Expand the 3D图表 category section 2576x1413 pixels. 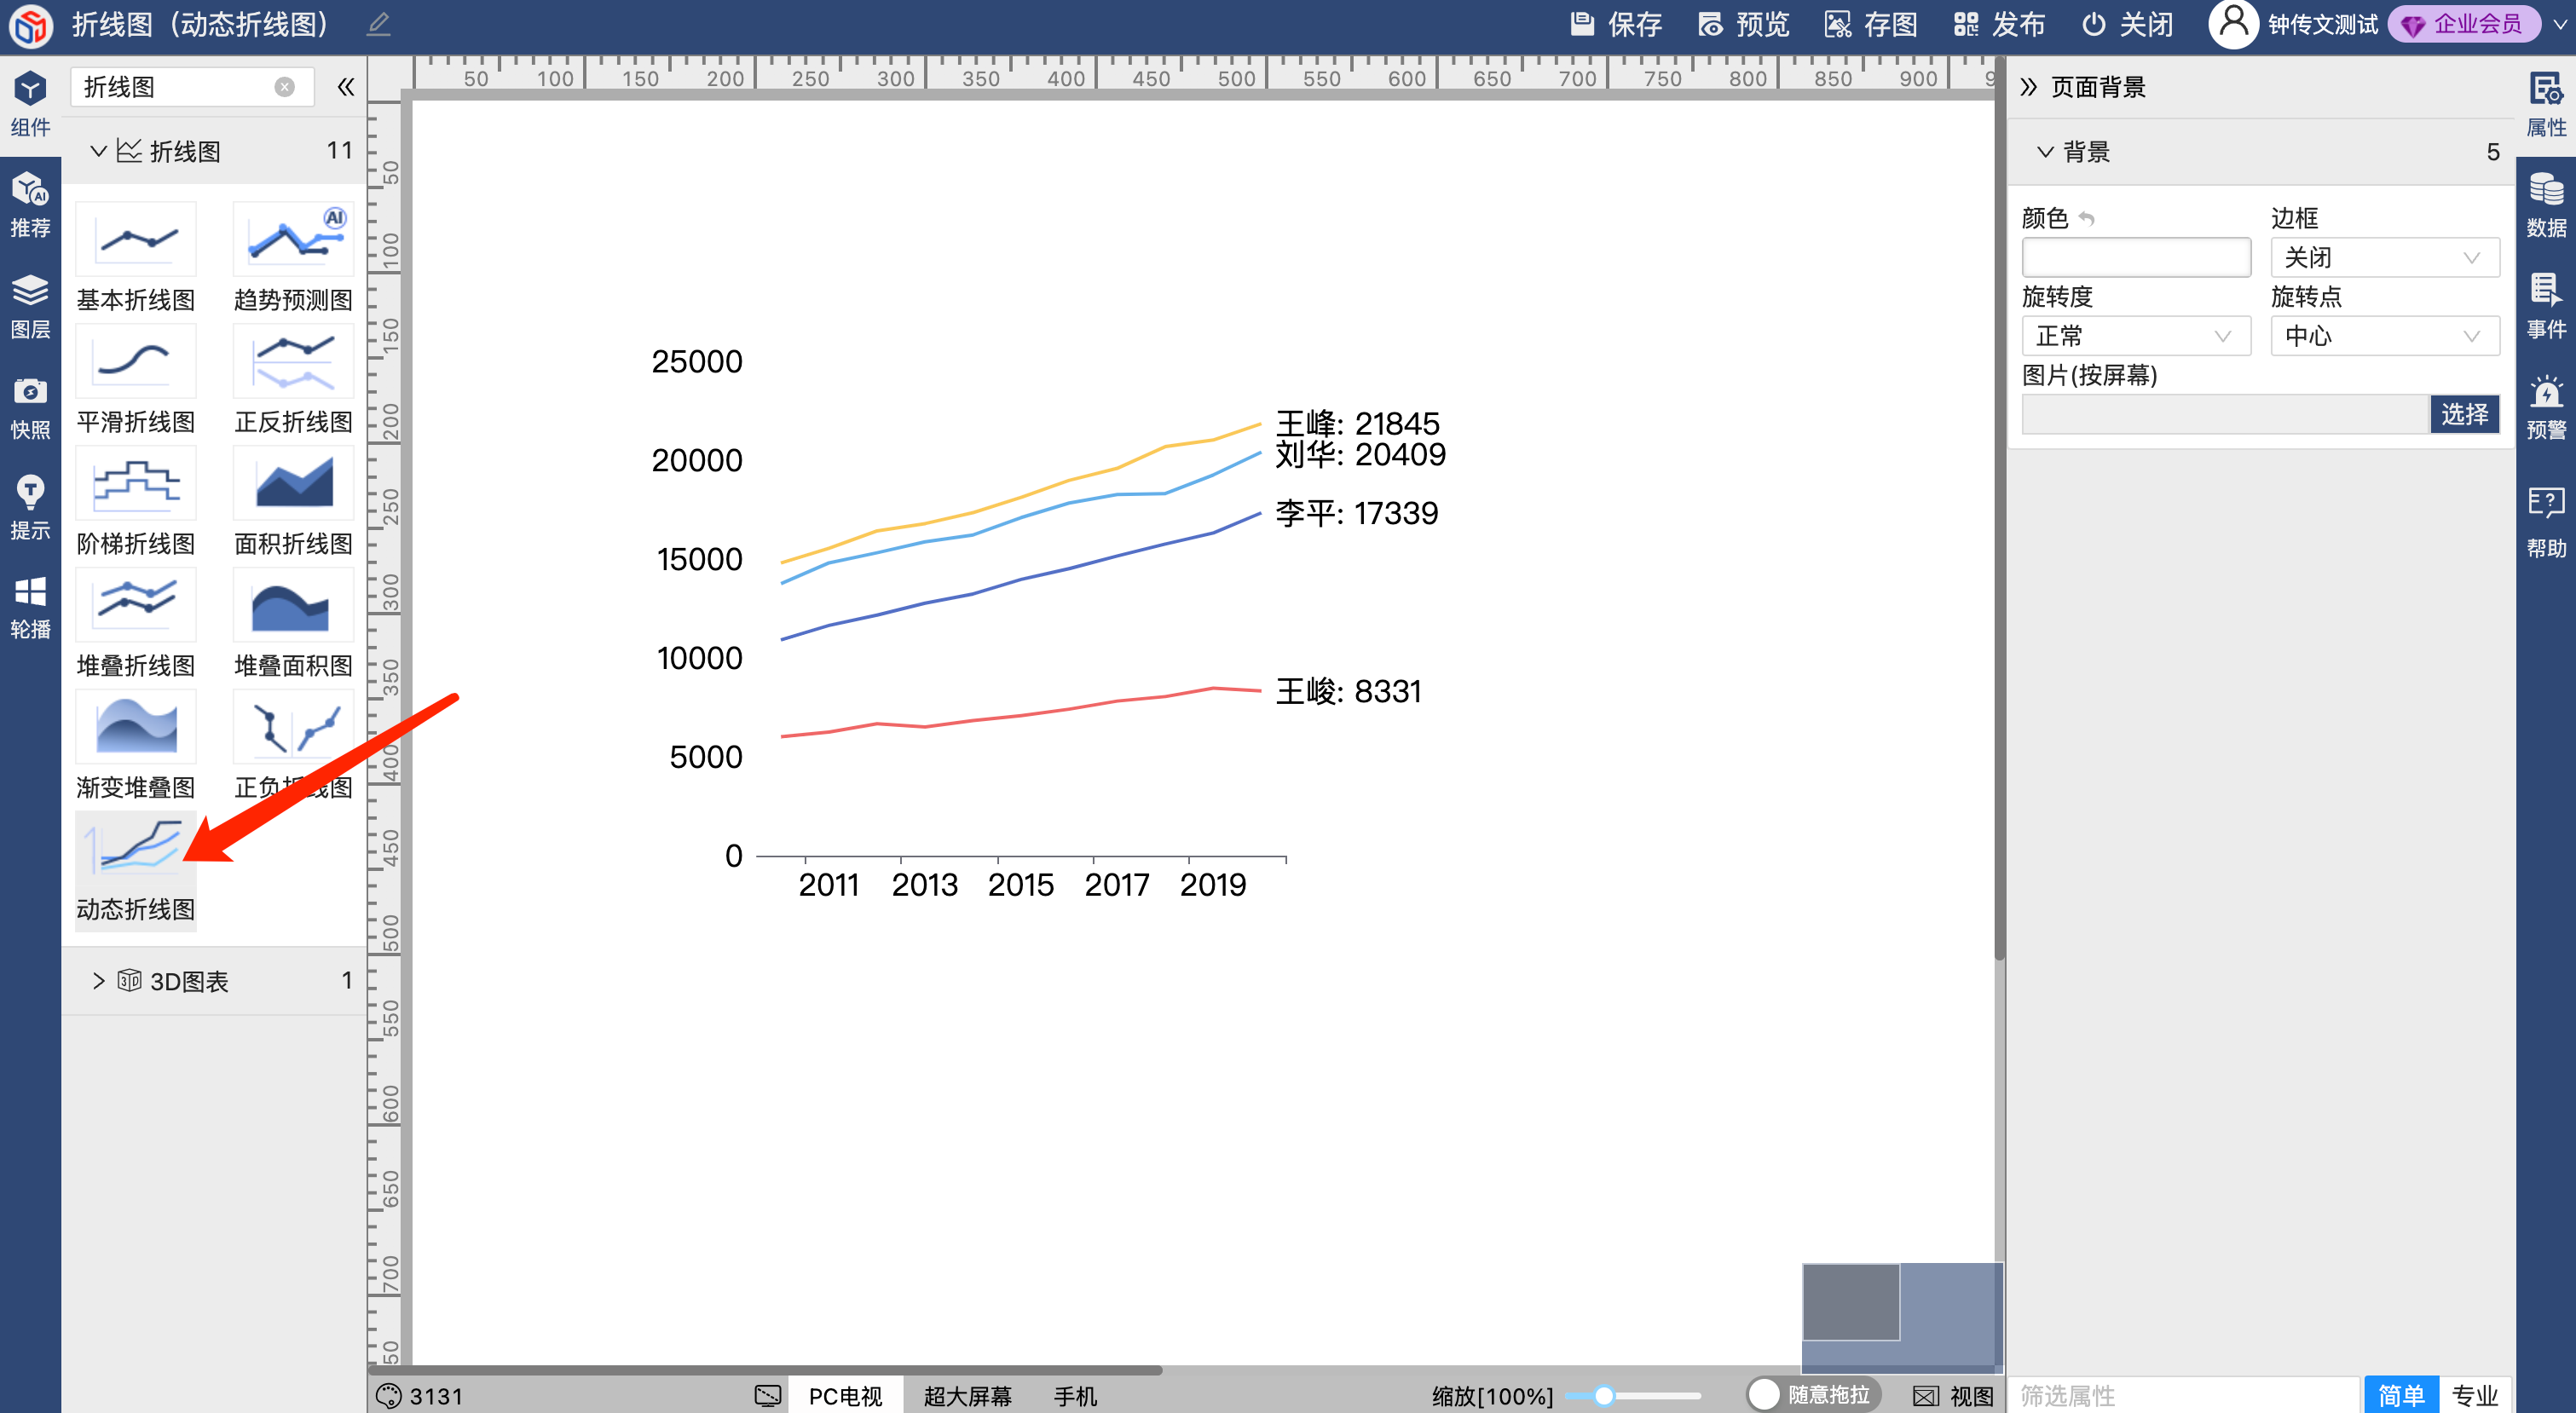pyautogui.click(x=98, y=981)
